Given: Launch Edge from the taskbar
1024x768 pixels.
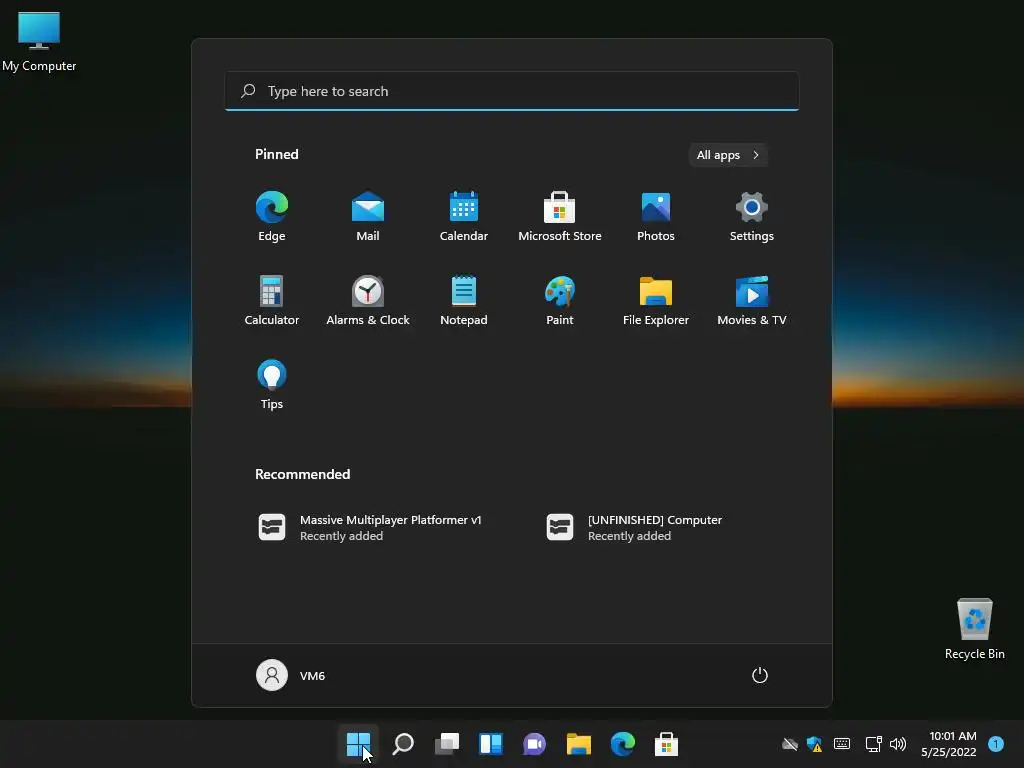Looking at the screenshot, I should [622, 744].
